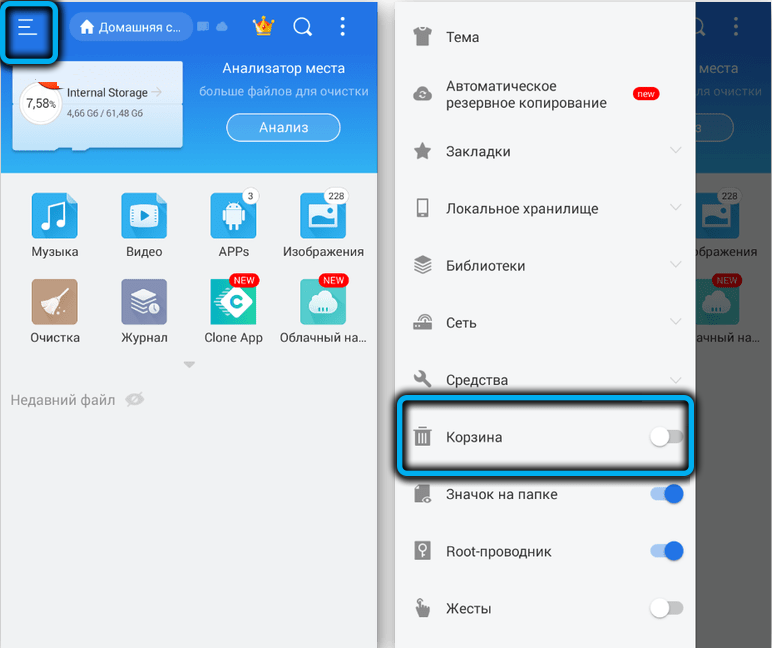This screenshot has height=648, width=772.
Task: Open the Журнал log
Action: pos(144,311)
